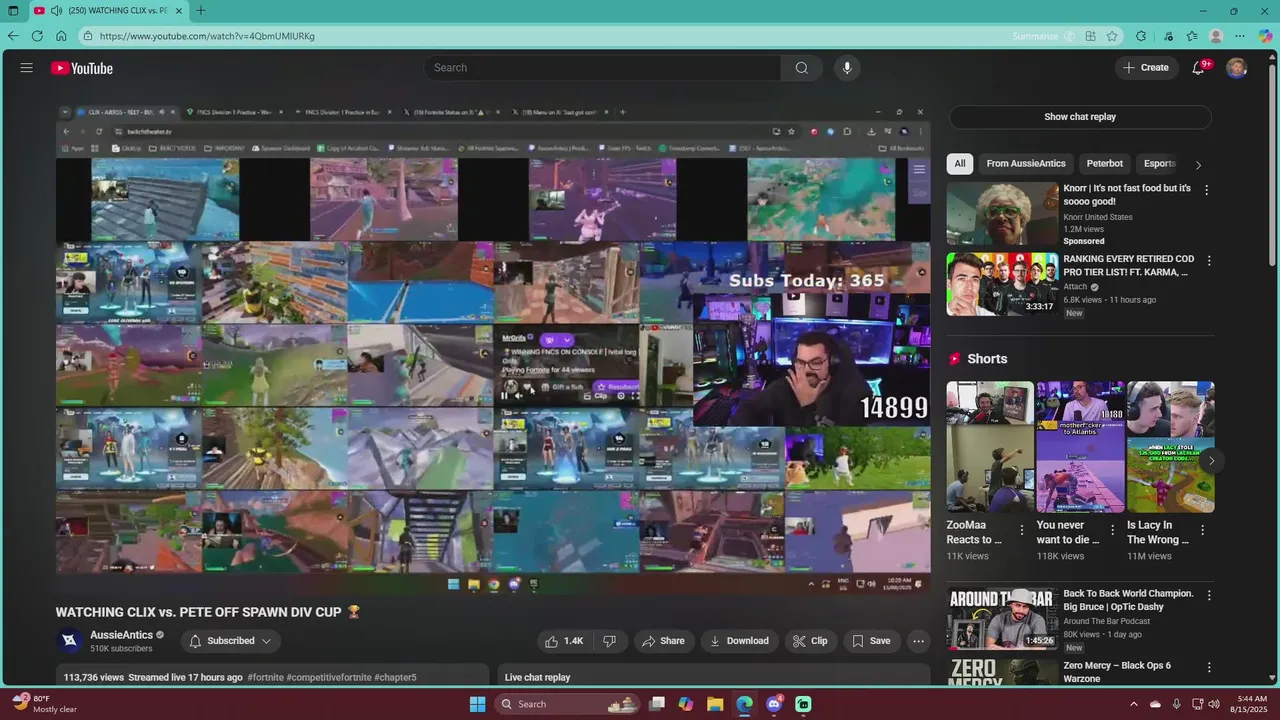The height and width of the screenshot is (720, 1280).
Task: Toggle favorite star for this page
Action: 1112,36
